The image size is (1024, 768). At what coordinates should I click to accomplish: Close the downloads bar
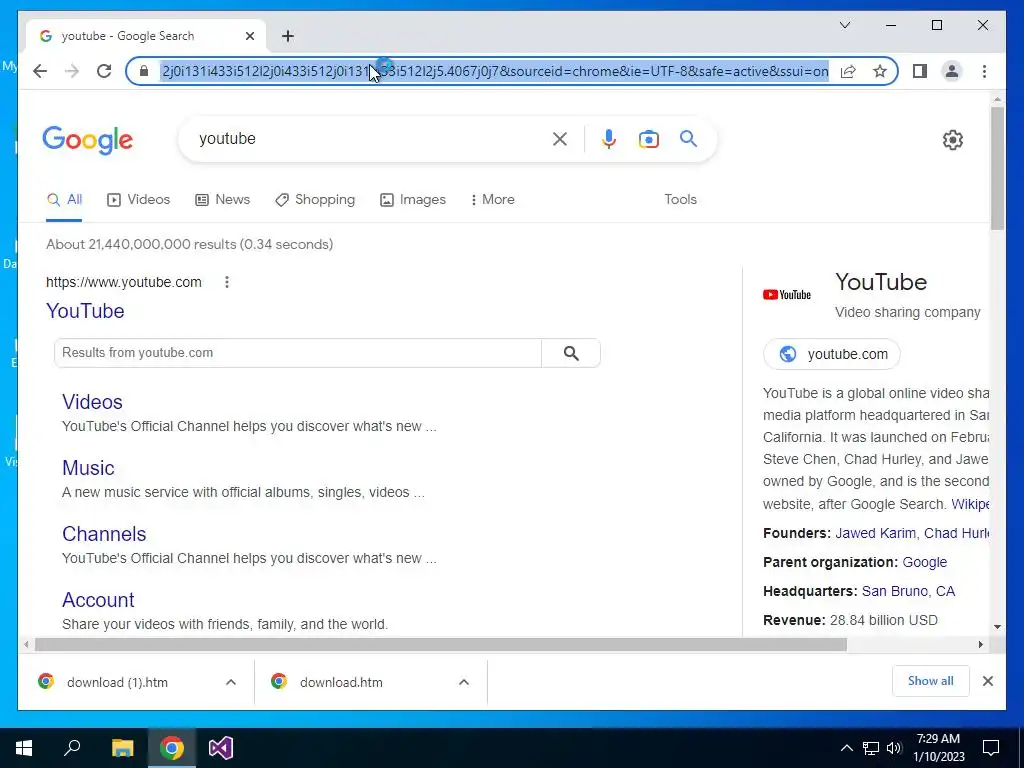(988, 681)
